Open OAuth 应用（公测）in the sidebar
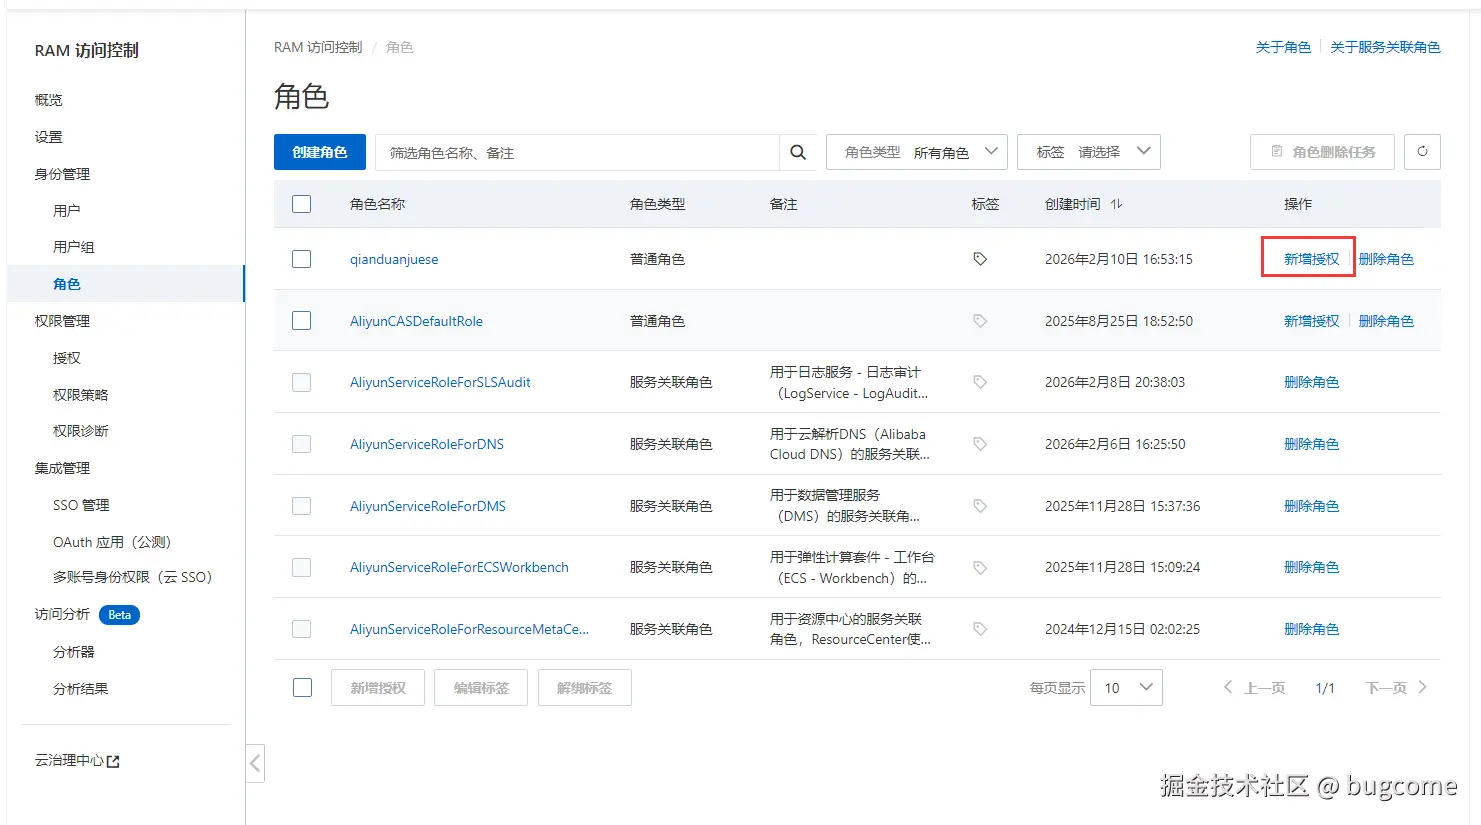The image size is (1481, 825). 113,542
